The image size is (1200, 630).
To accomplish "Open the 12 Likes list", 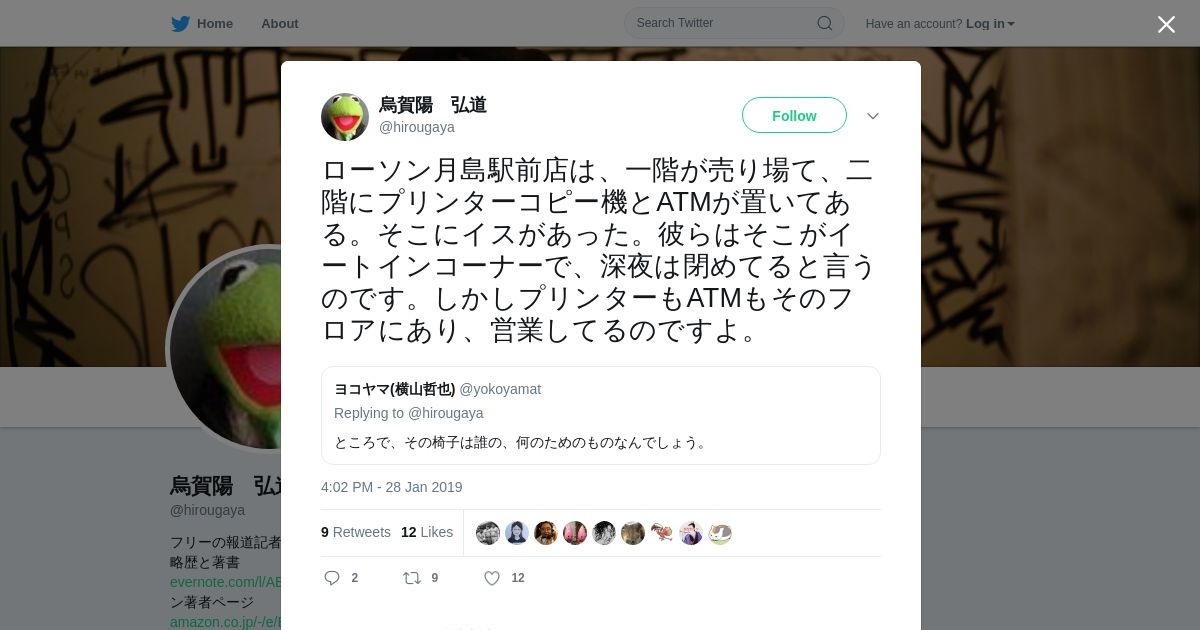I will tap(427, 532).
